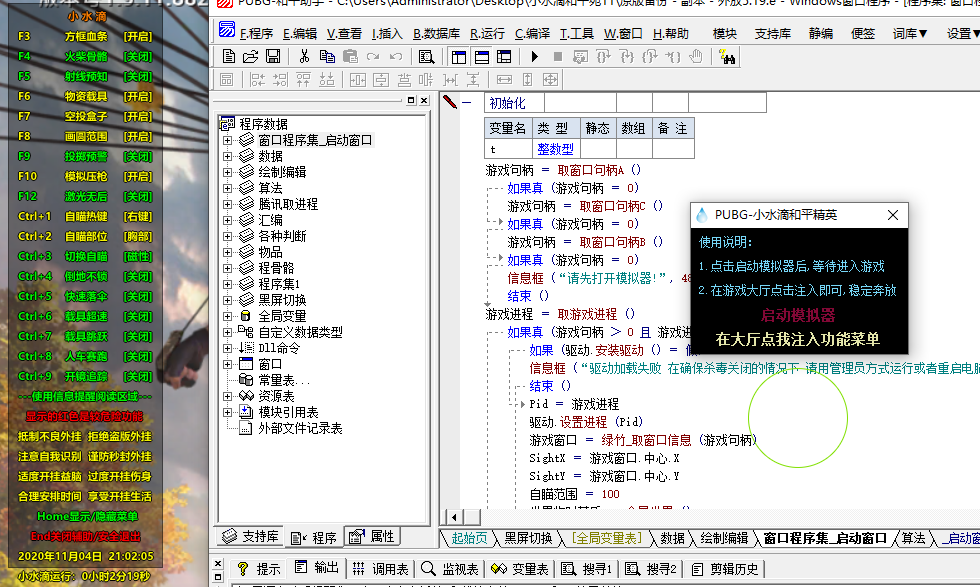Expand the 全局变量 tree node
Viewport: 980px width, 587px height.
(227, 316)
